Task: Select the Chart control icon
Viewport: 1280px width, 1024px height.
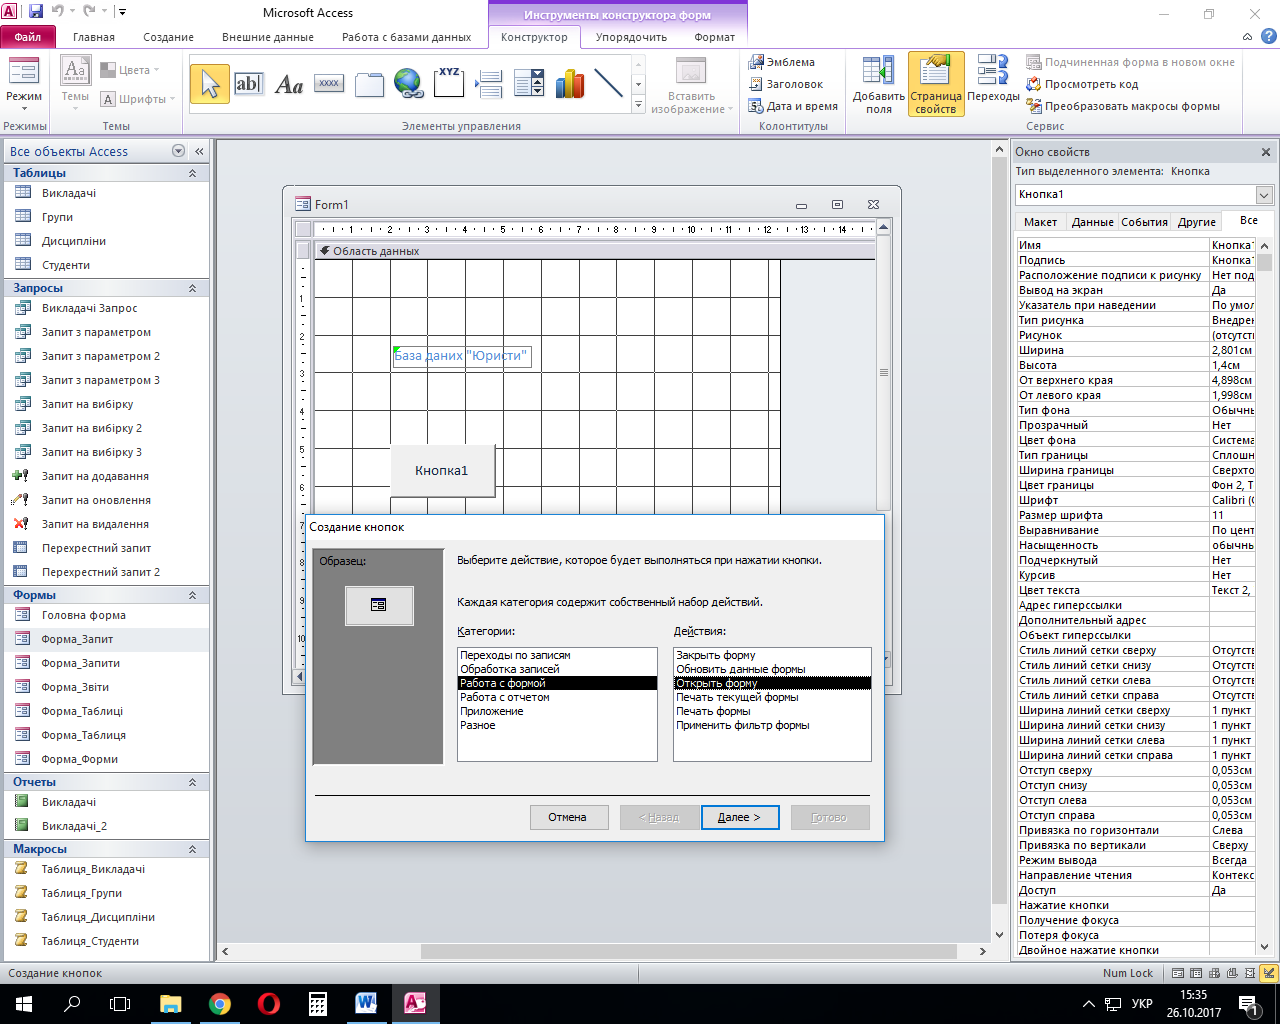Action: coord(569,84)
